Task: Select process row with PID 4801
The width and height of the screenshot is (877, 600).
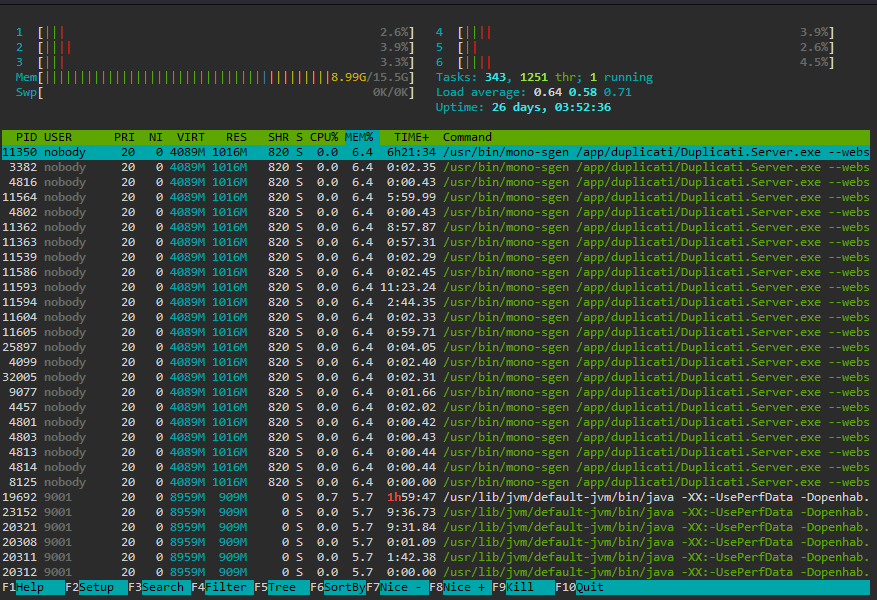Action: point(436,422)
